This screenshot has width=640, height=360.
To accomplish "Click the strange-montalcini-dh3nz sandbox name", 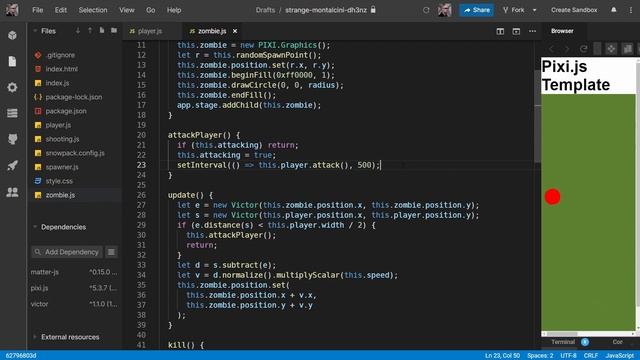I will [x=326, y=10].
